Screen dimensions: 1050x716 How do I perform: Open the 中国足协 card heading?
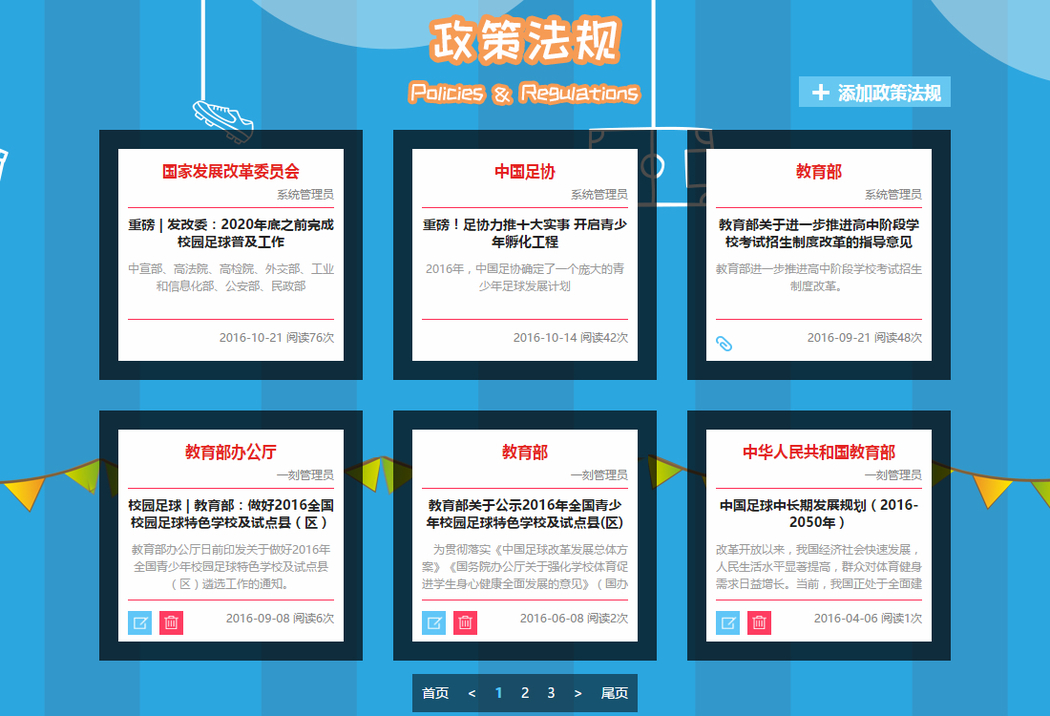[x=525, y=171]
